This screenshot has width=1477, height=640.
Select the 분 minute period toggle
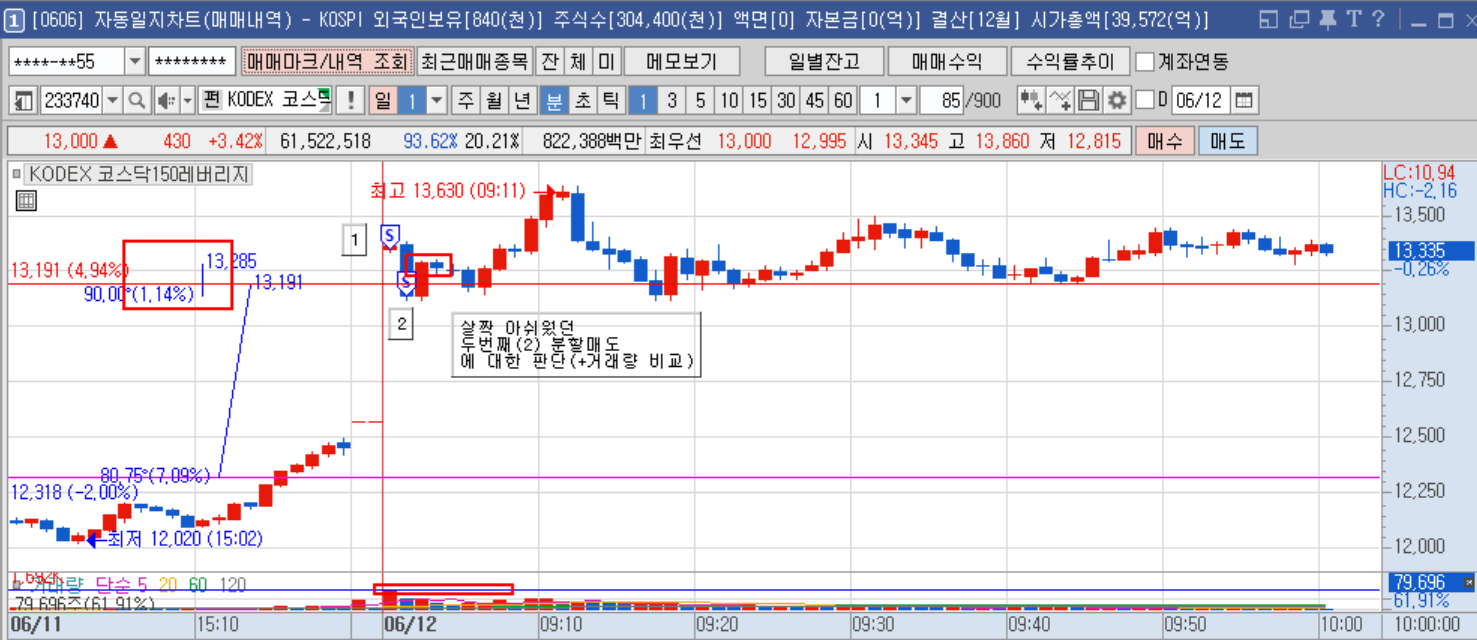point(553,100)
